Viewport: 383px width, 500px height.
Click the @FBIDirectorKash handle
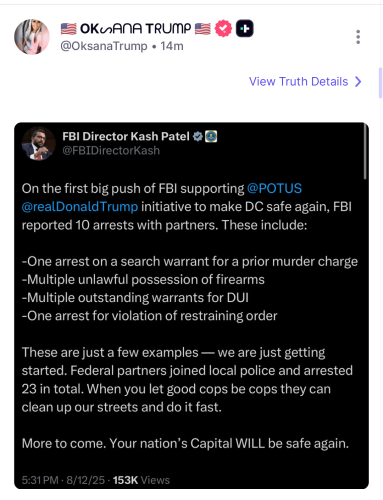click(111, 151)
